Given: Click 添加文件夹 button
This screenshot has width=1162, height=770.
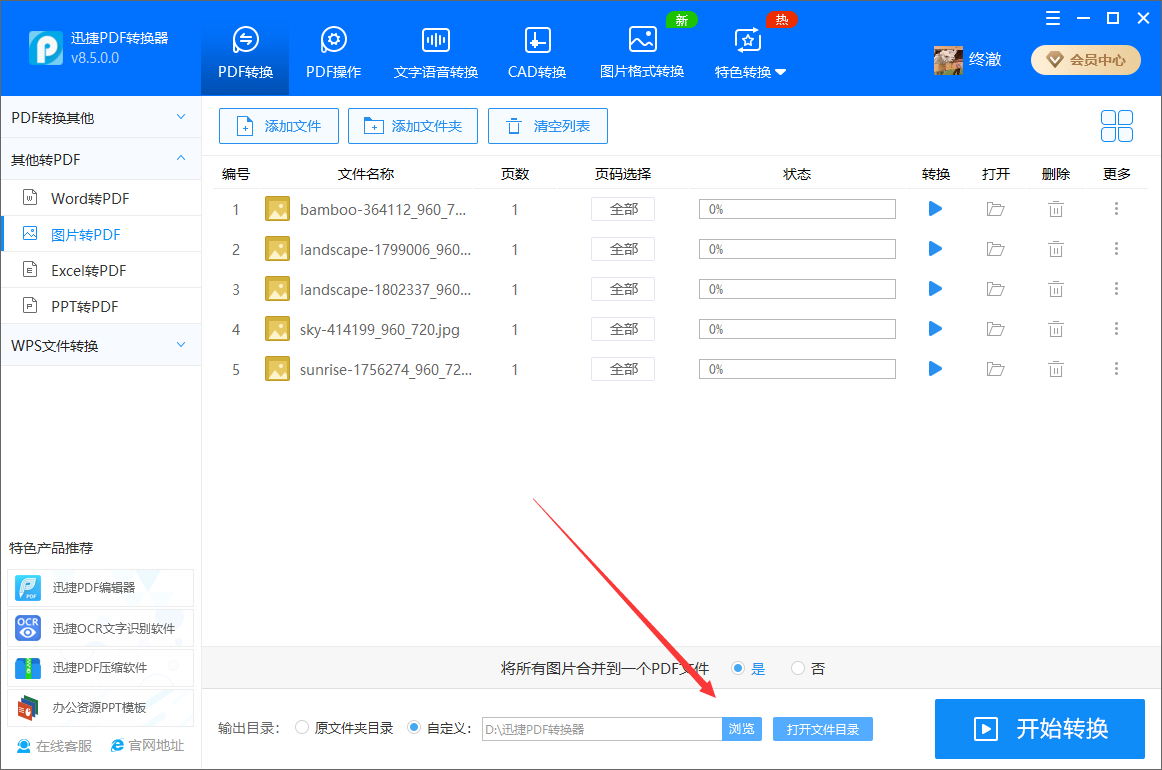Looking at the screenshot, I should pos(413,126).
